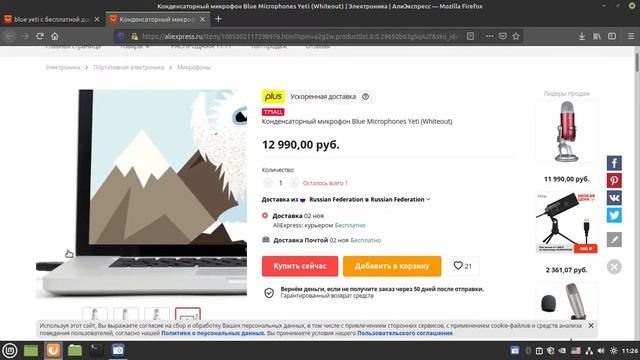This screenshot has width=640, height=360.
Task: Click the Plus badge logo
Action: [273, 97]
